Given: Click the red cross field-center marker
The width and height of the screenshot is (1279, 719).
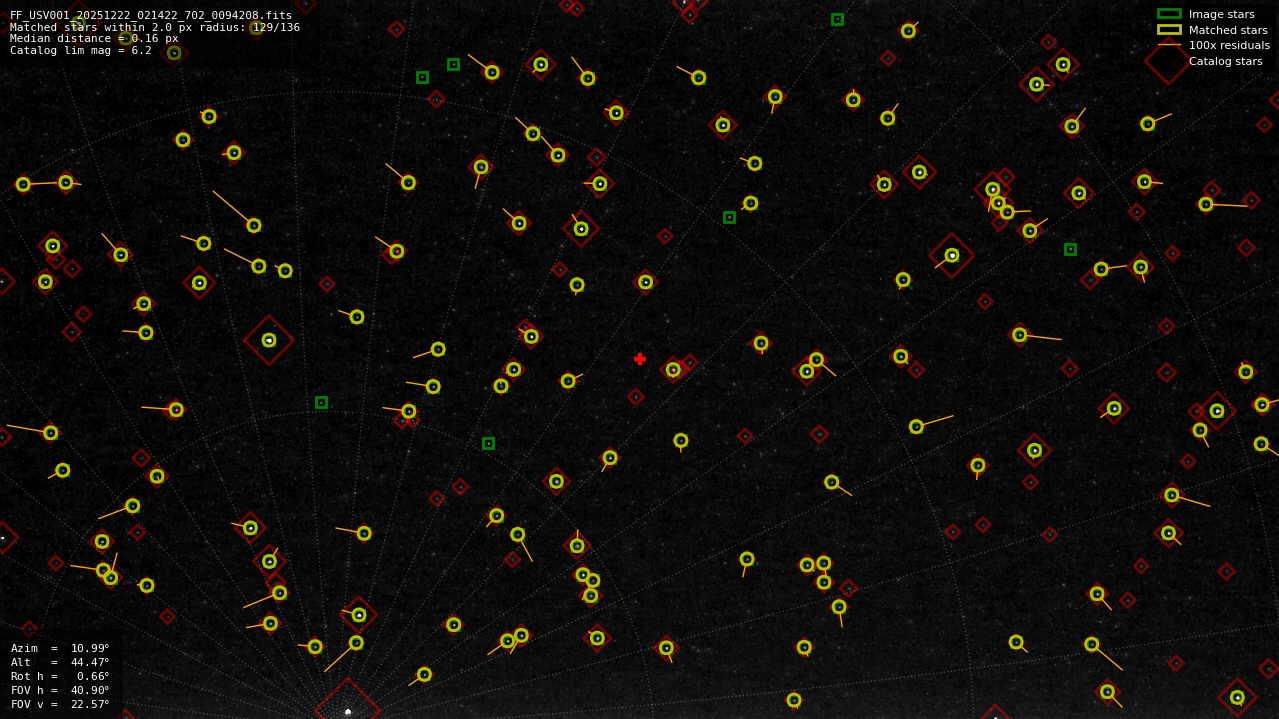Looking at the screenshot, I should [x=640, y=359].
